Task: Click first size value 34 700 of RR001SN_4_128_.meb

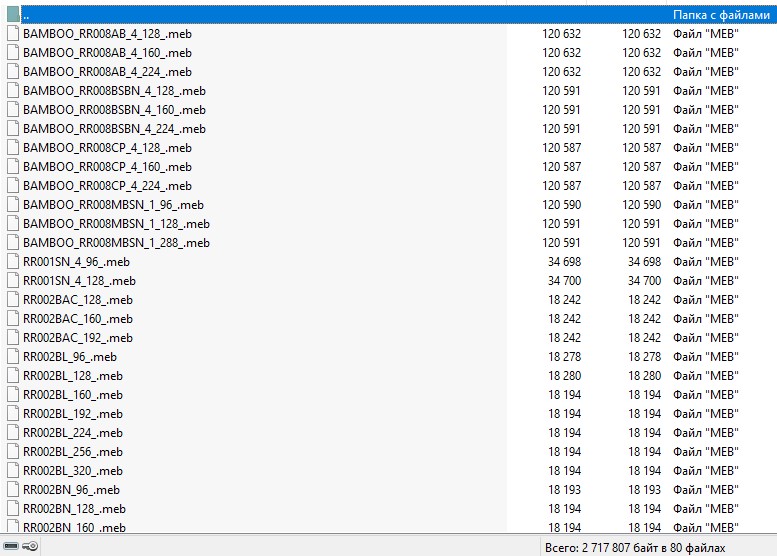Action: [x=564, y=280]
